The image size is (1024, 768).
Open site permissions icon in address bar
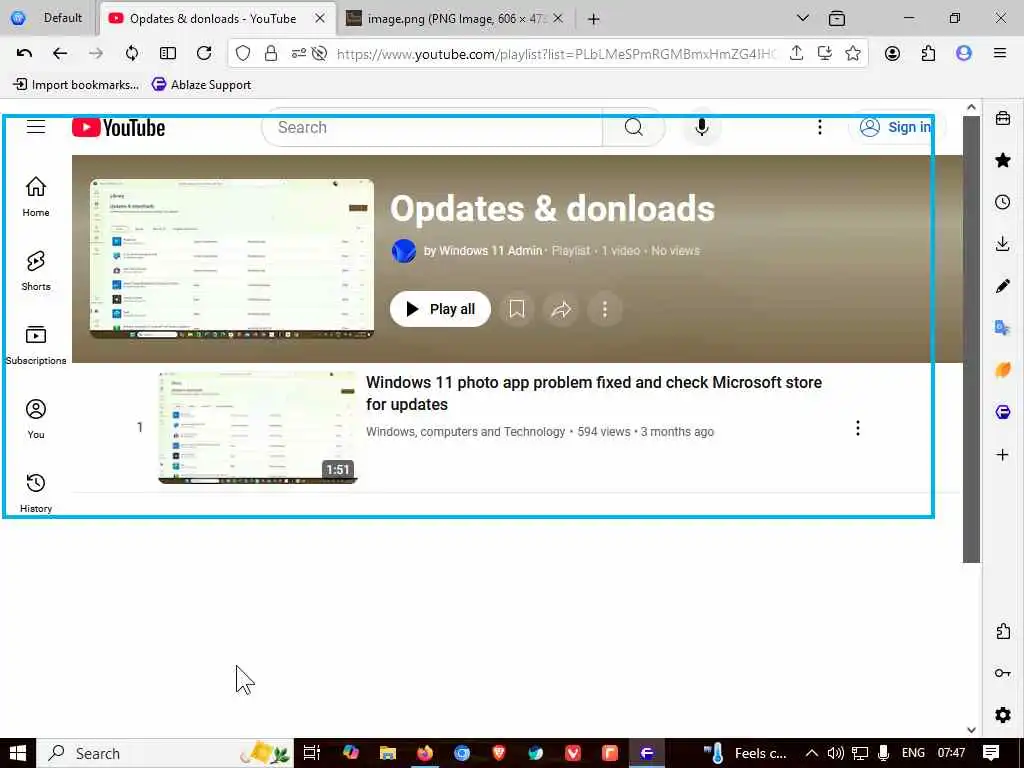point(298,54)
